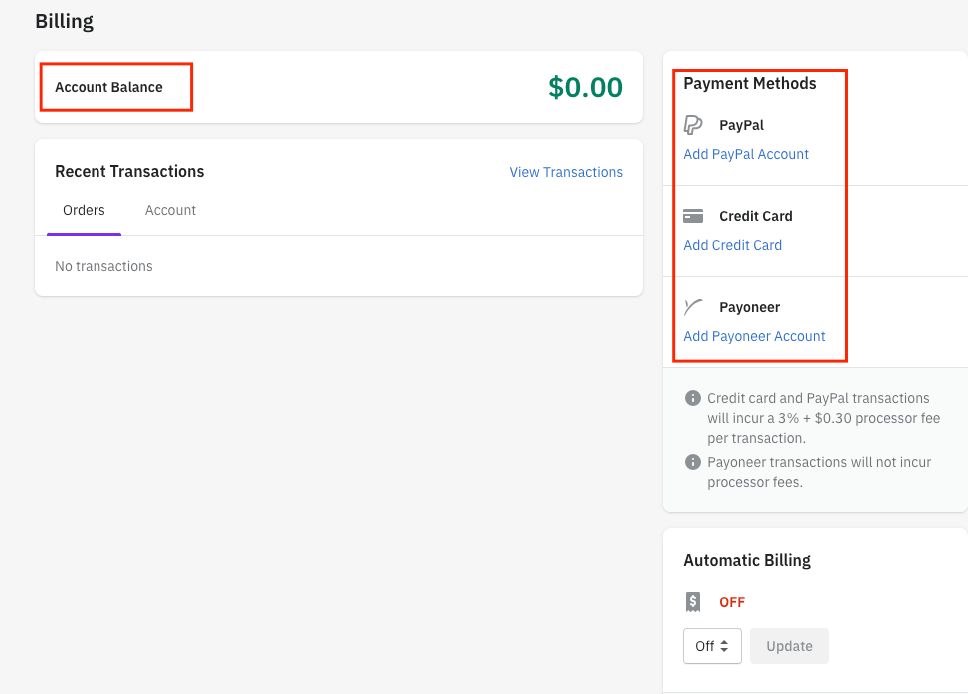Open the View Transactions link
This screenshot has width=968, height=694.
(566, 172)
